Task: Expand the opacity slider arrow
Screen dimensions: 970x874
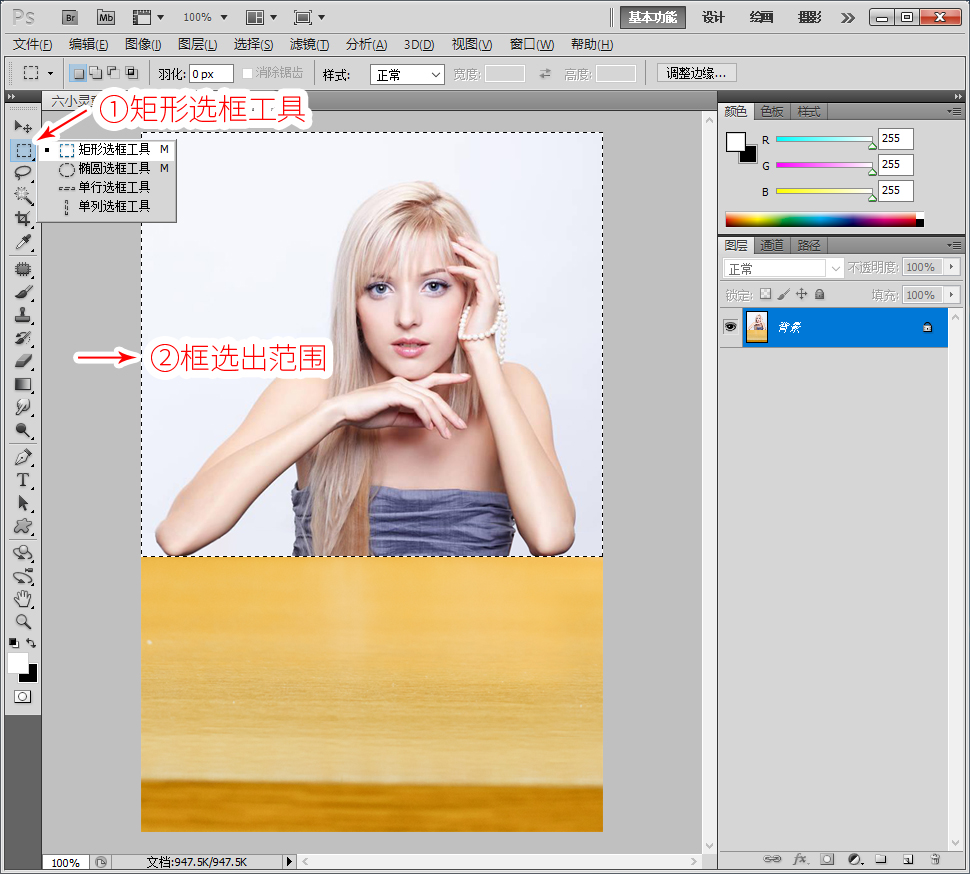Action: pyautogui.click(x=951, y=267)
